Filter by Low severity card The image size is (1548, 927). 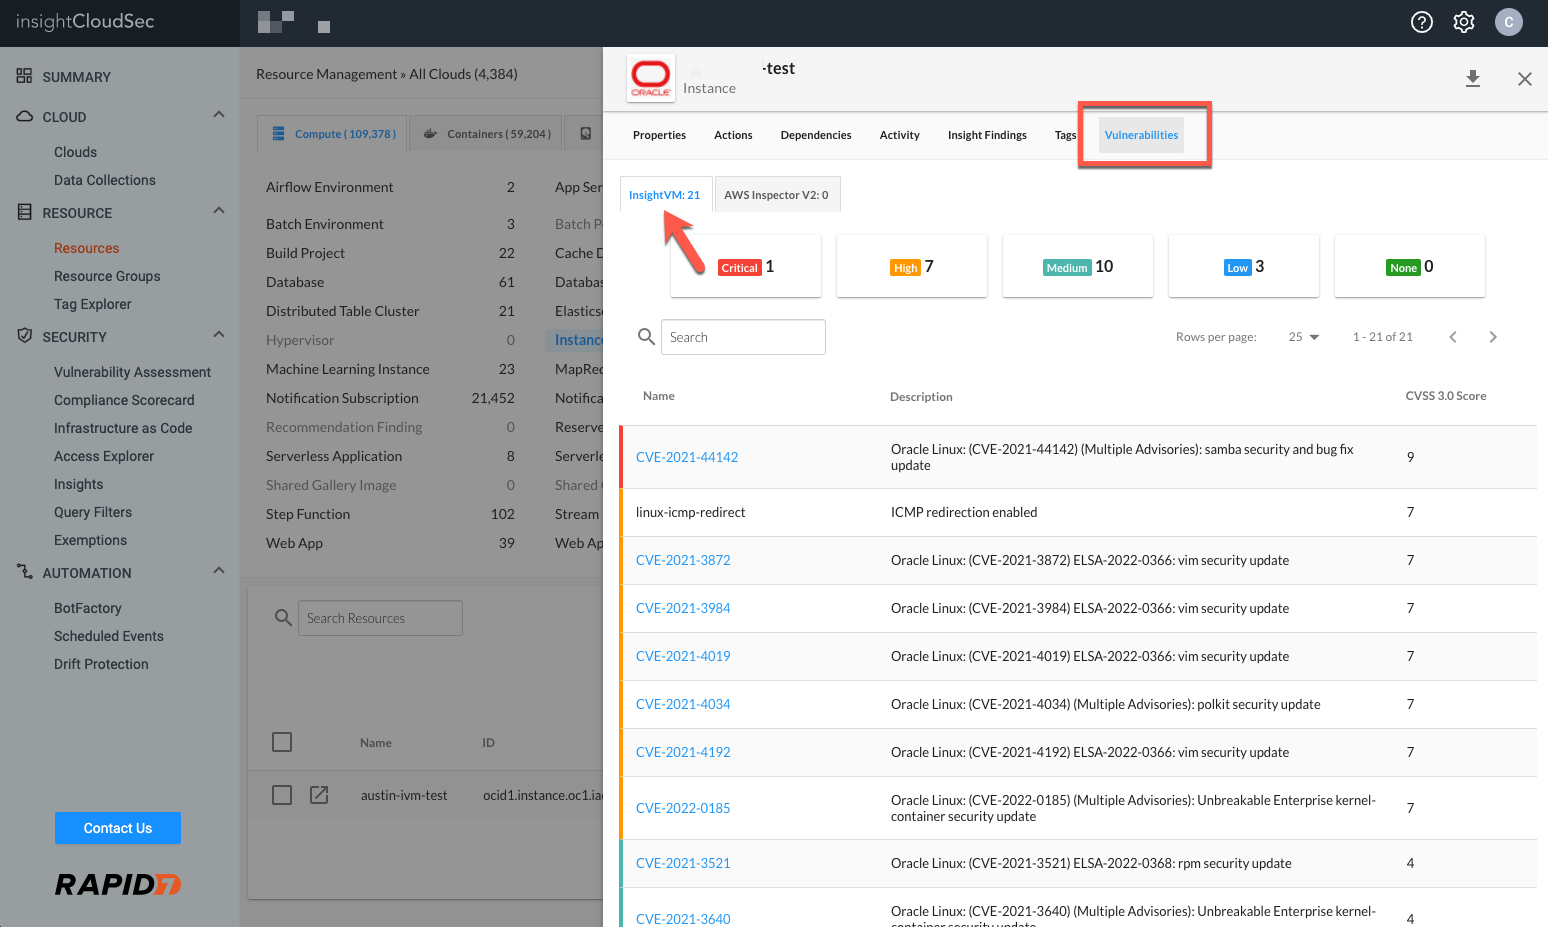pos(1244,266)
